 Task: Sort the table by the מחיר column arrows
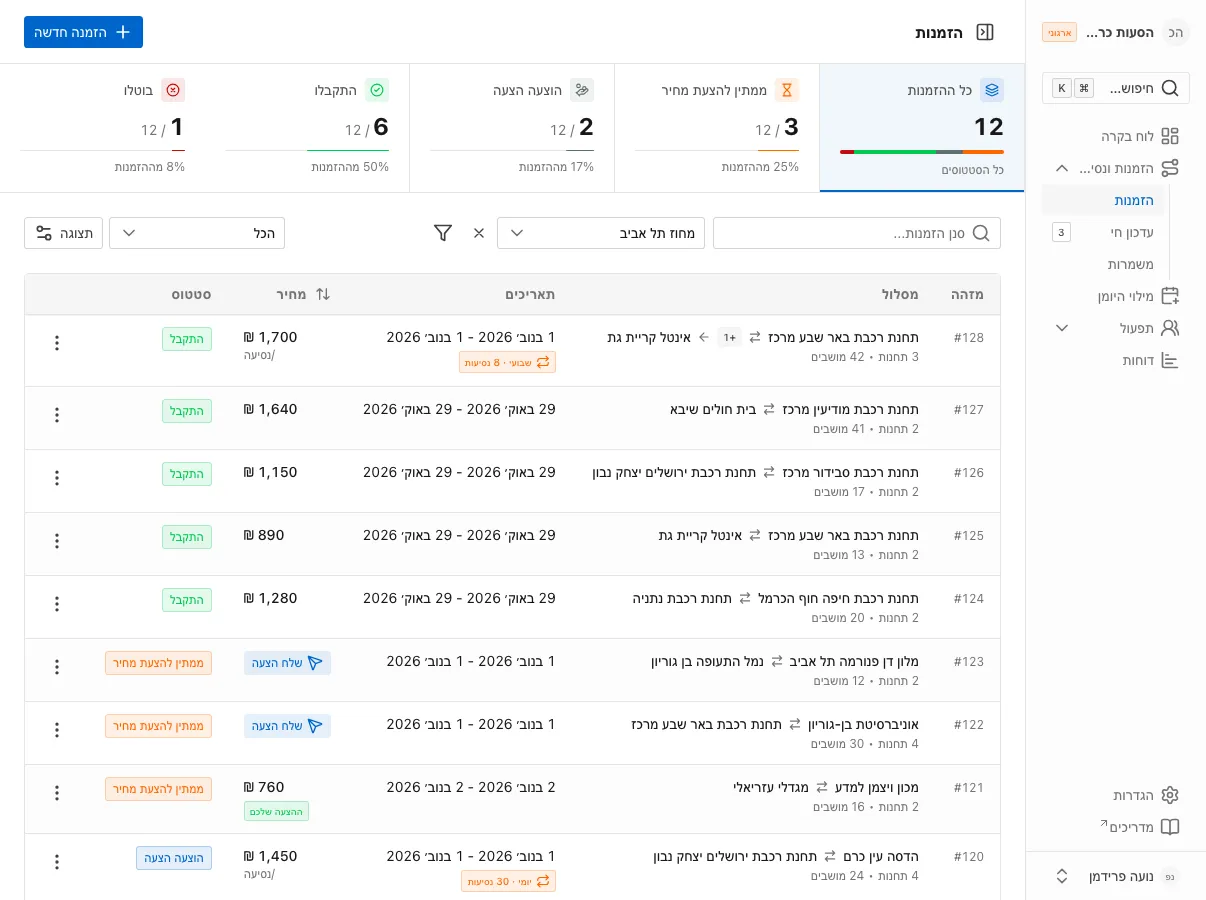322,294
